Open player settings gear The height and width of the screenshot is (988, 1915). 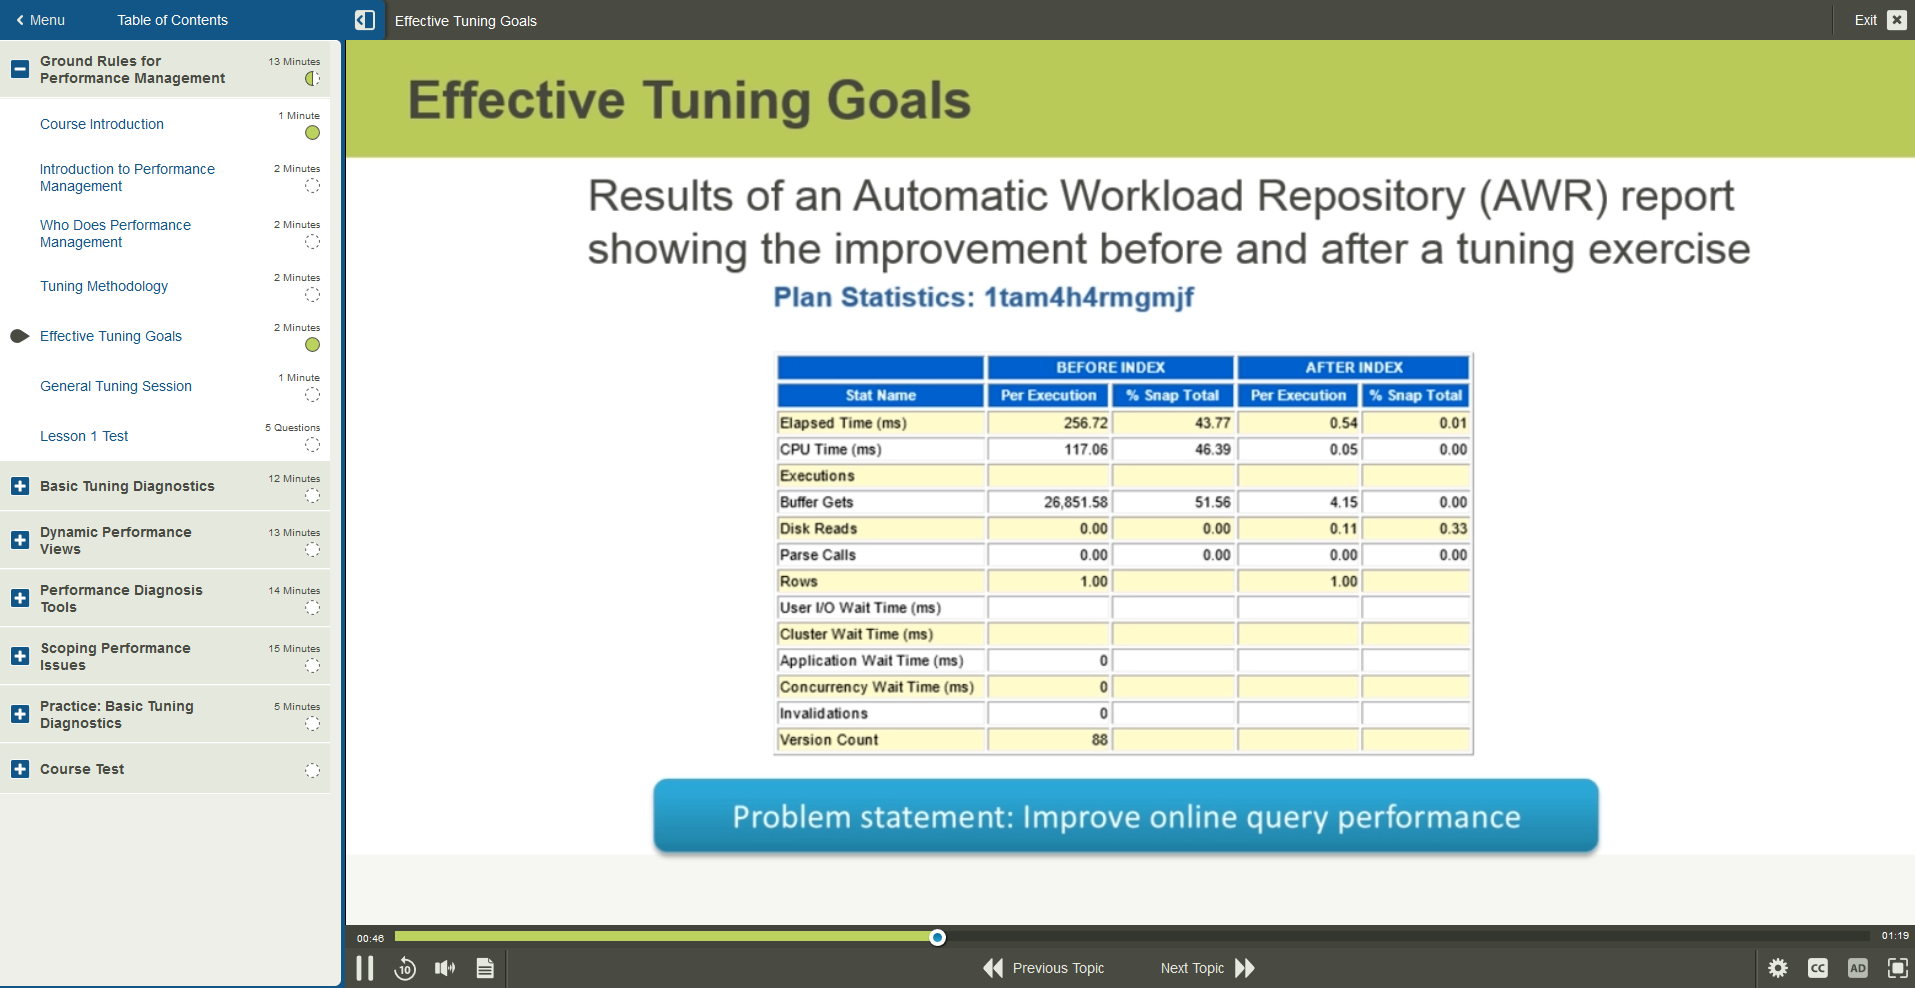[x=1778, y=968]
